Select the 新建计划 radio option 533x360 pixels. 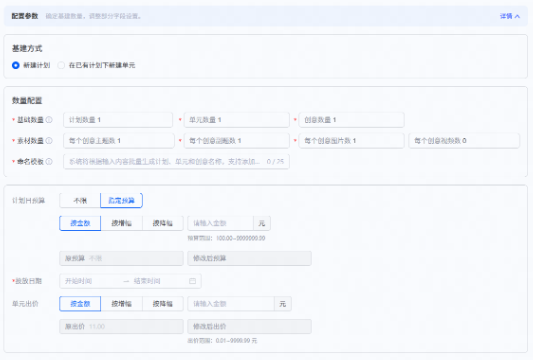click(x=16, y=65)
